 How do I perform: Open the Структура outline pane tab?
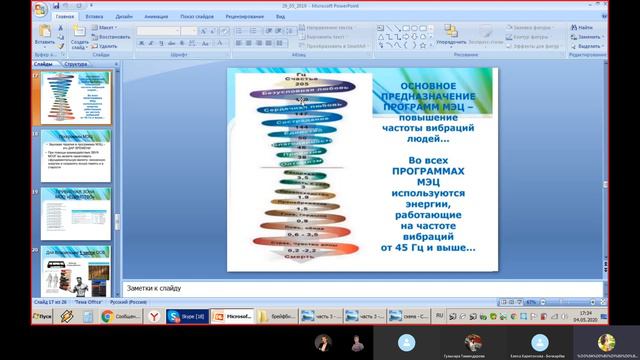point(76,64)
